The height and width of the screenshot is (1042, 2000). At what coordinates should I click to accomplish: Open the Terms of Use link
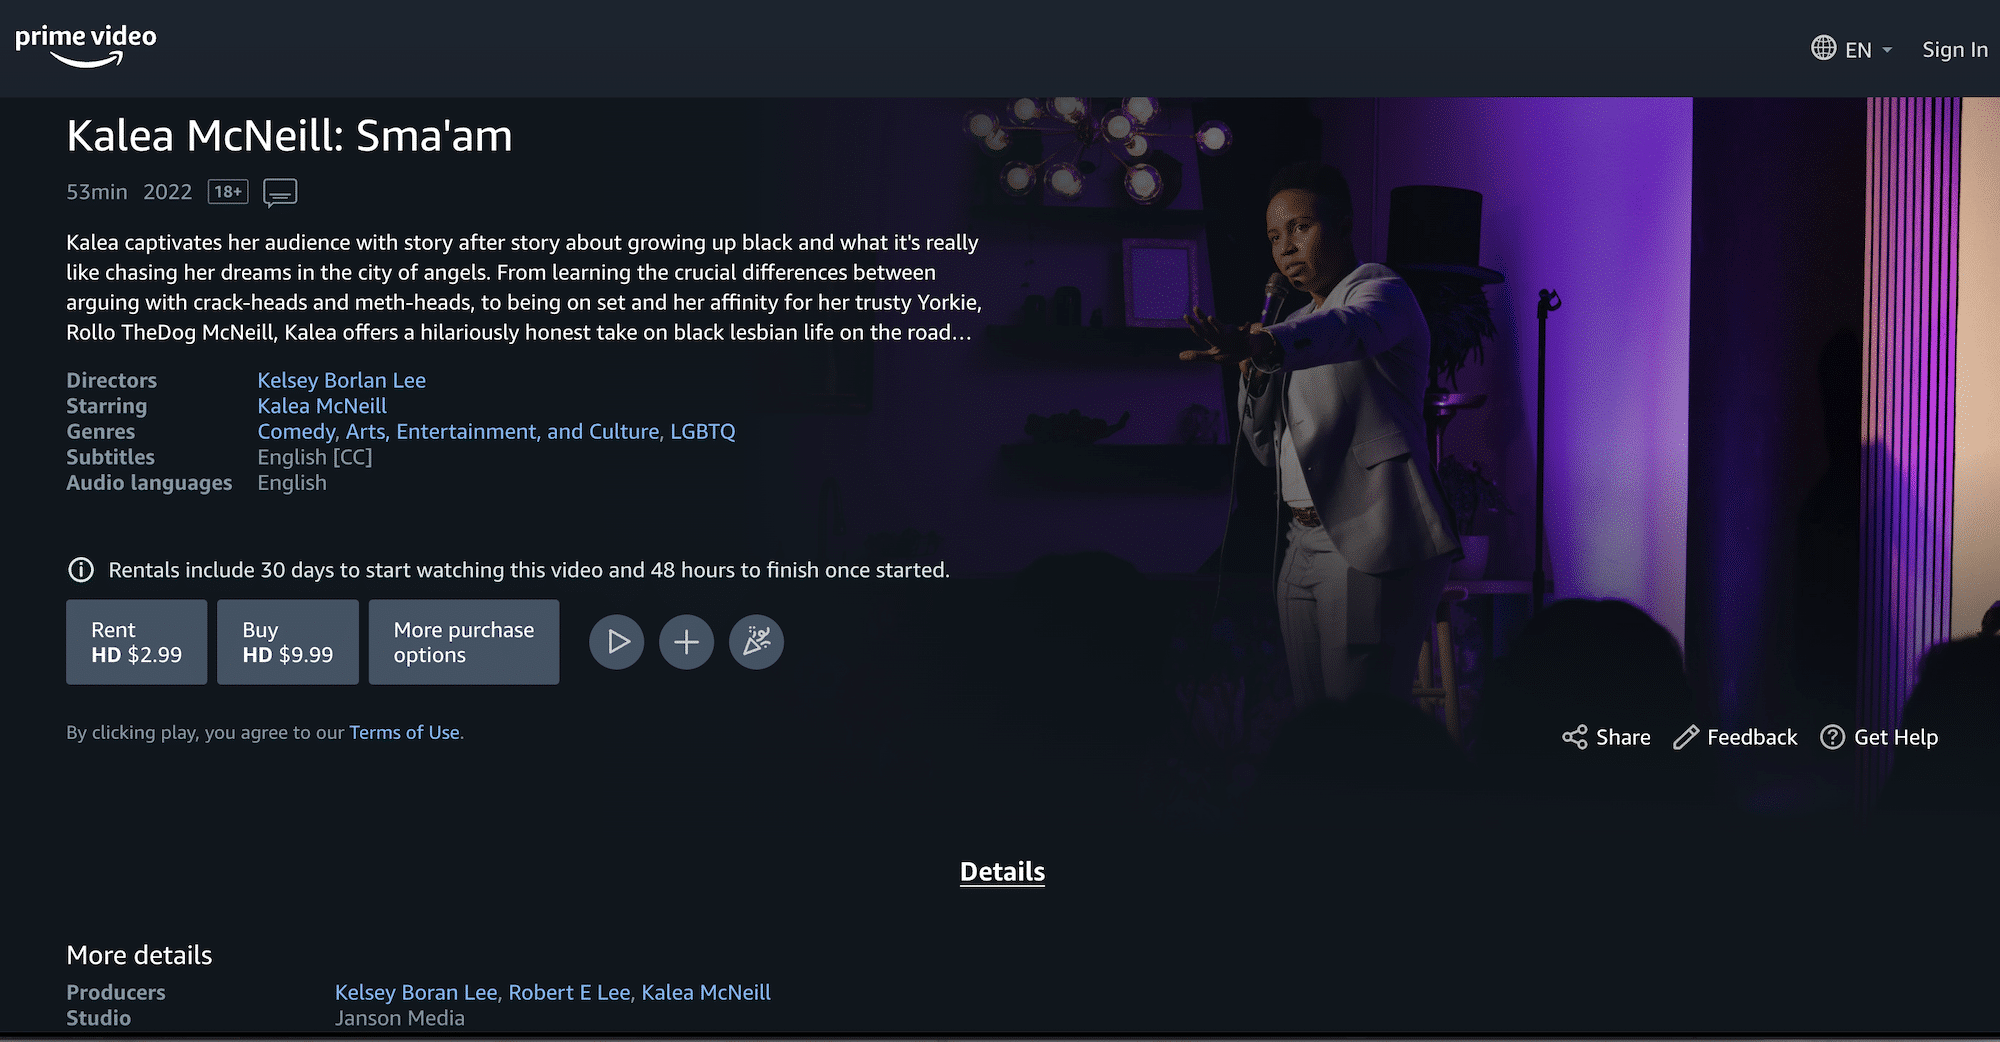click(x=404, y=732)
